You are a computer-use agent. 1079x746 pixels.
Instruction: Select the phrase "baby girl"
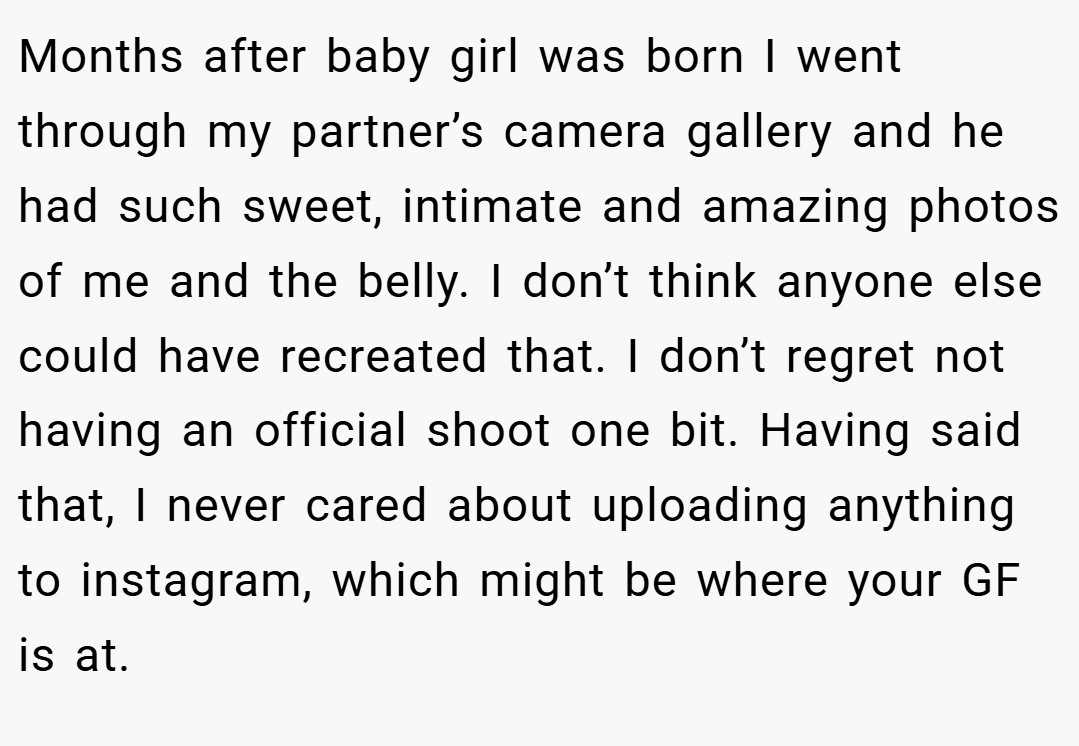[422, 59]
